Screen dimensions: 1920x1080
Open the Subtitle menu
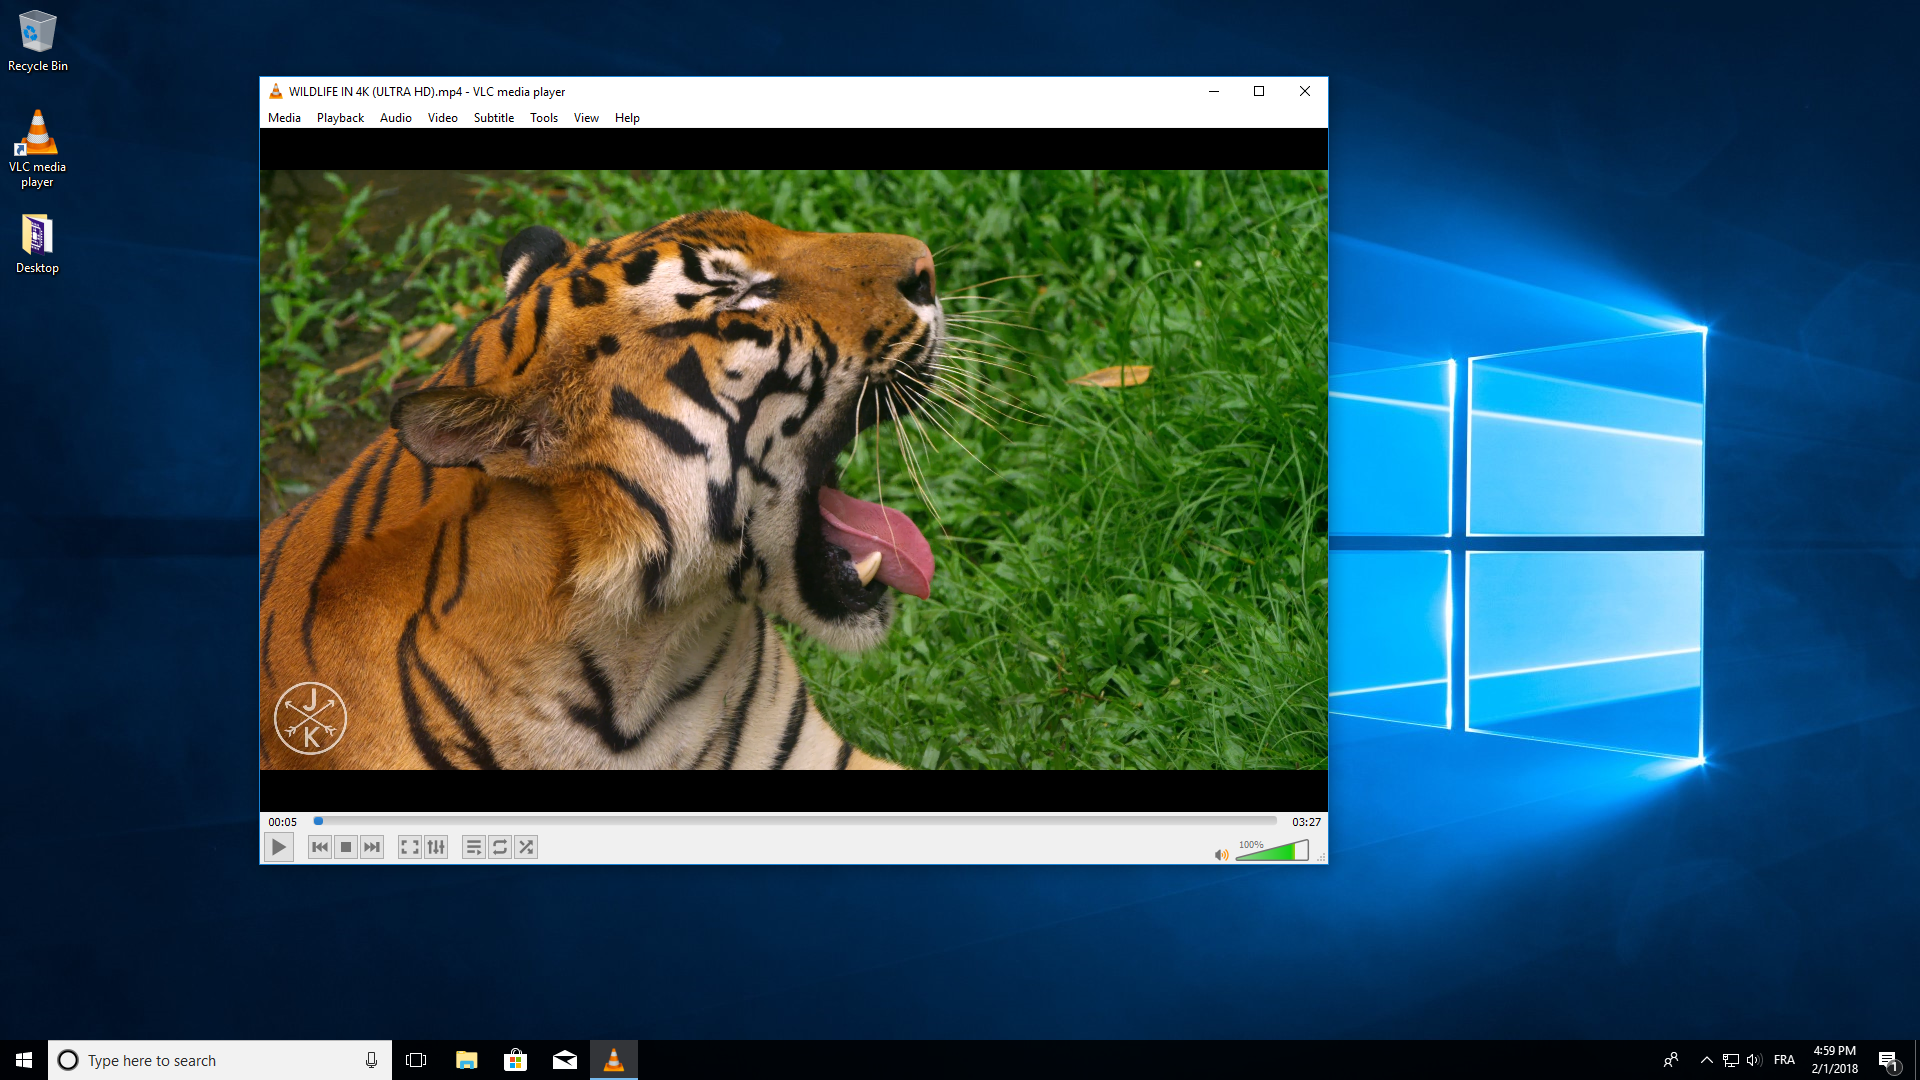[x=493, y=117]
